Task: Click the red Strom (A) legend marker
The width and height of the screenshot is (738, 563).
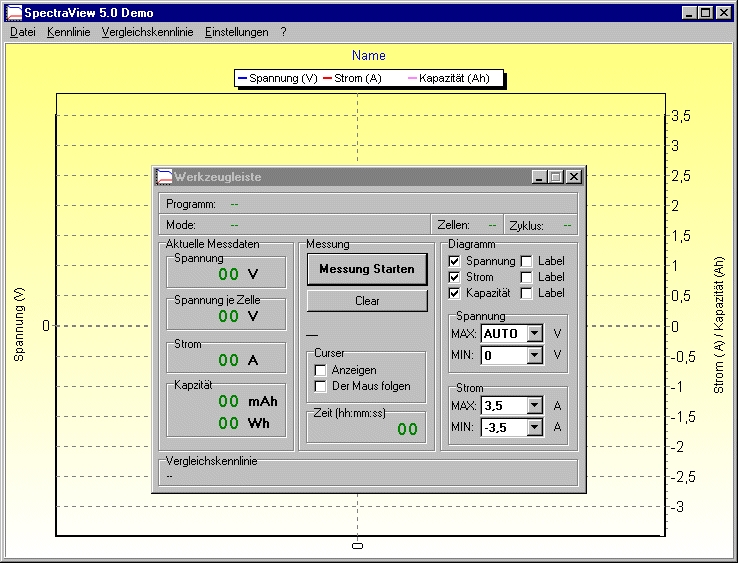Action: coord(328,78)
